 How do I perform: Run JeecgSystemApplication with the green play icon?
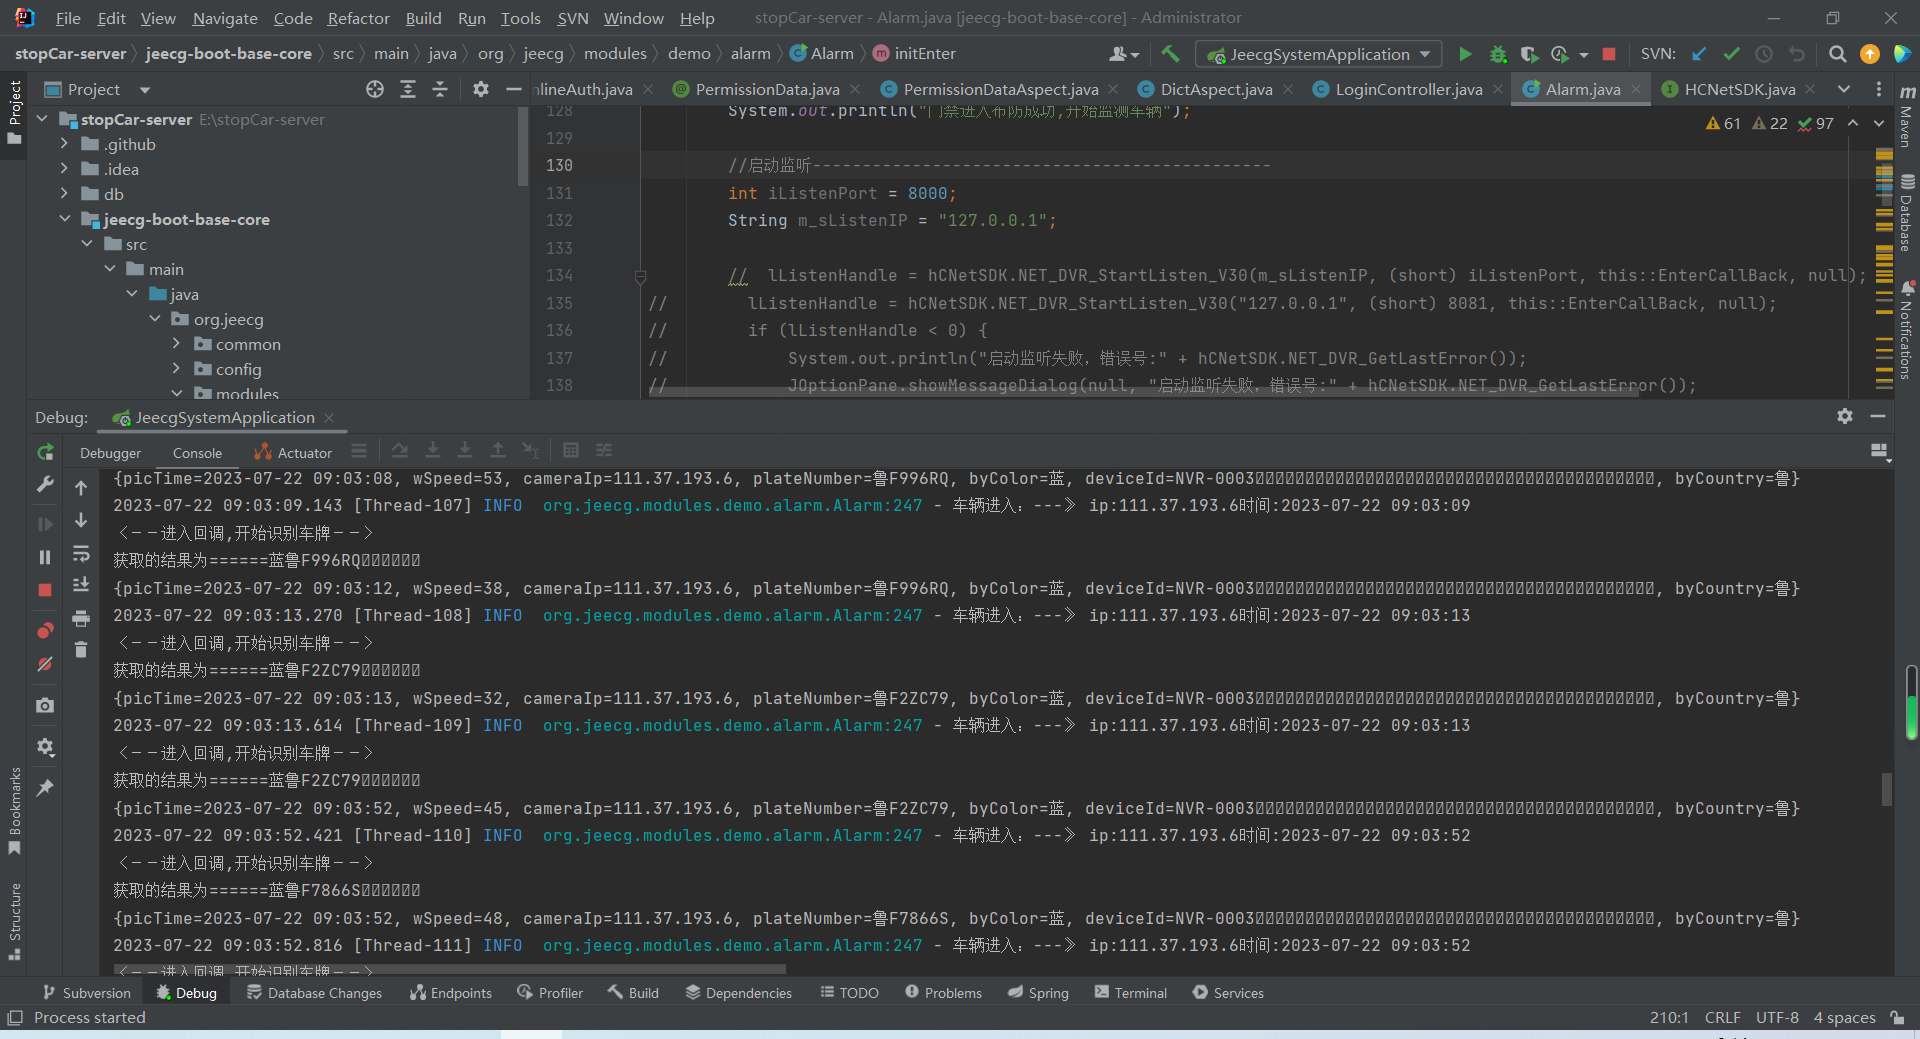(x=1465, y=54)
